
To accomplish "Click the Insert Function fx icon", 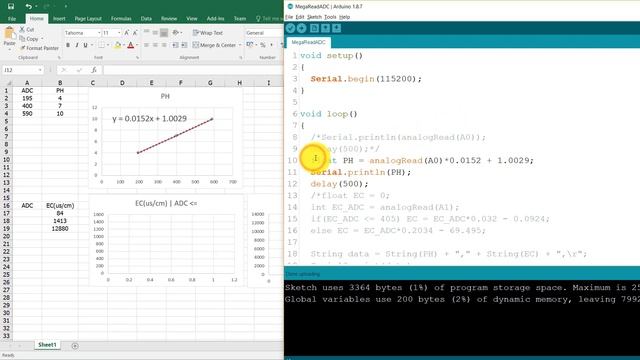I will pyautogui.click(x=93, y=70).
